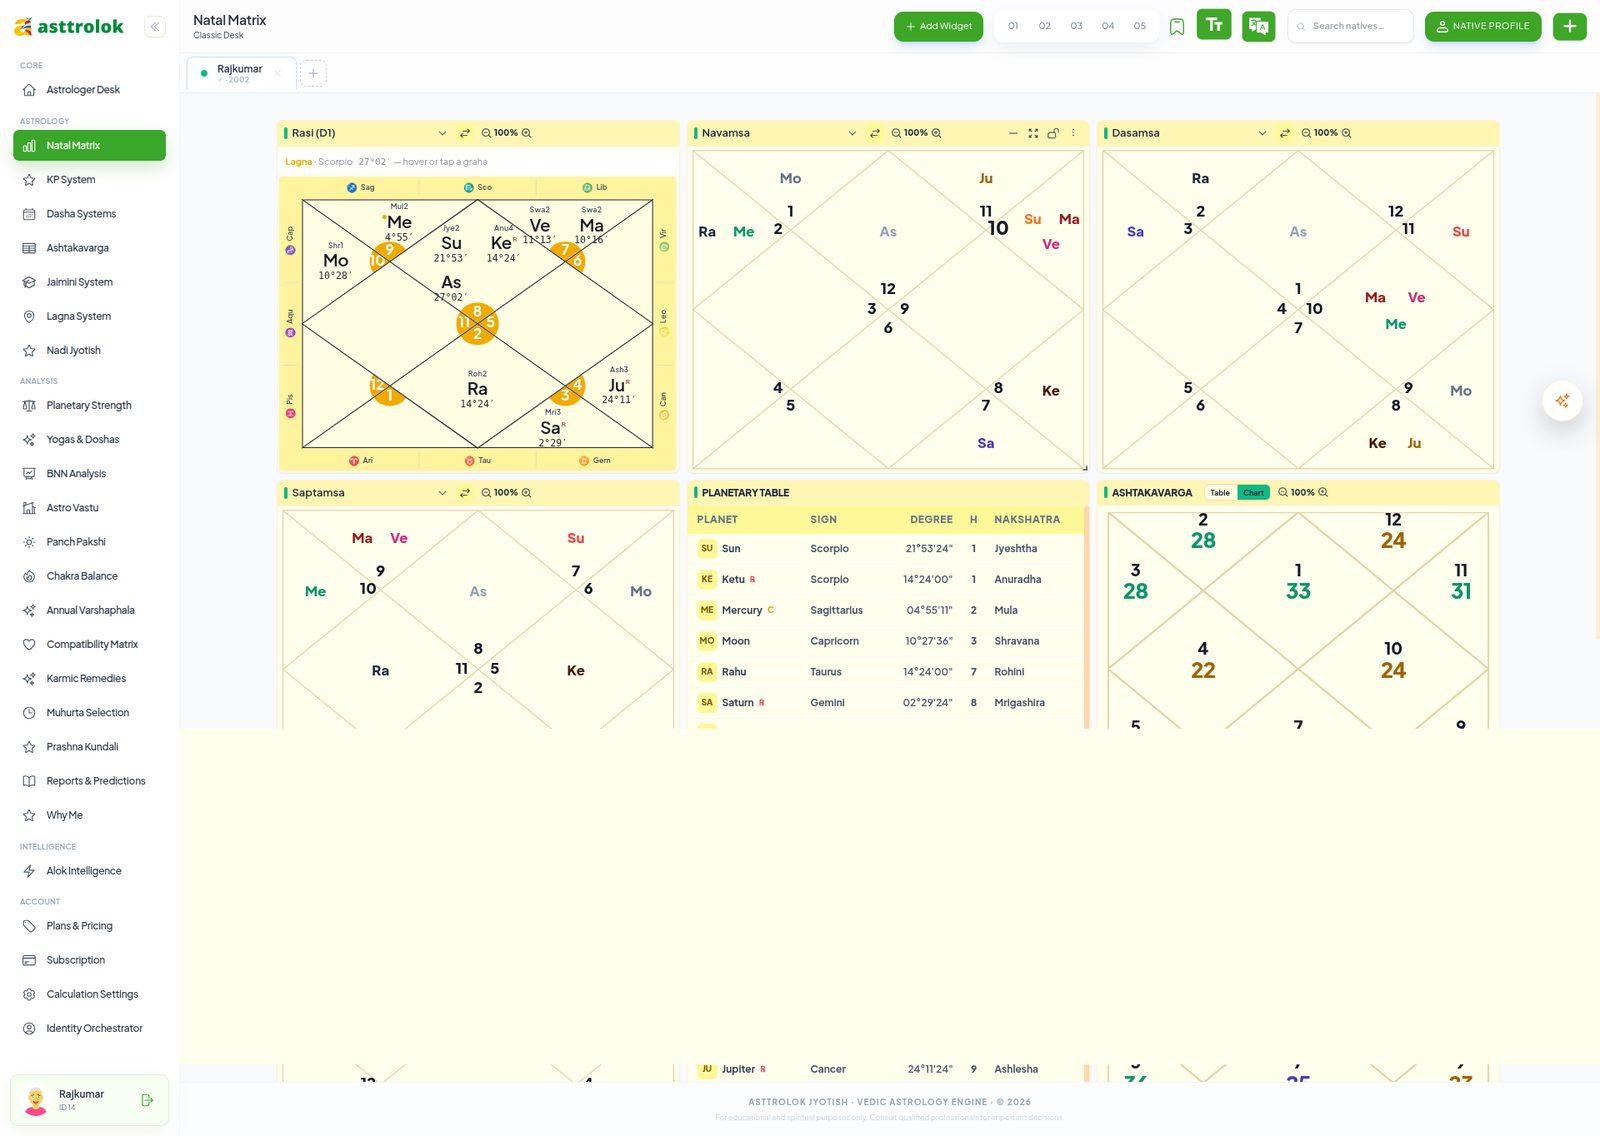Click the Rajkumar user profile card
1600x1136 pixels.
(89, 1100)
